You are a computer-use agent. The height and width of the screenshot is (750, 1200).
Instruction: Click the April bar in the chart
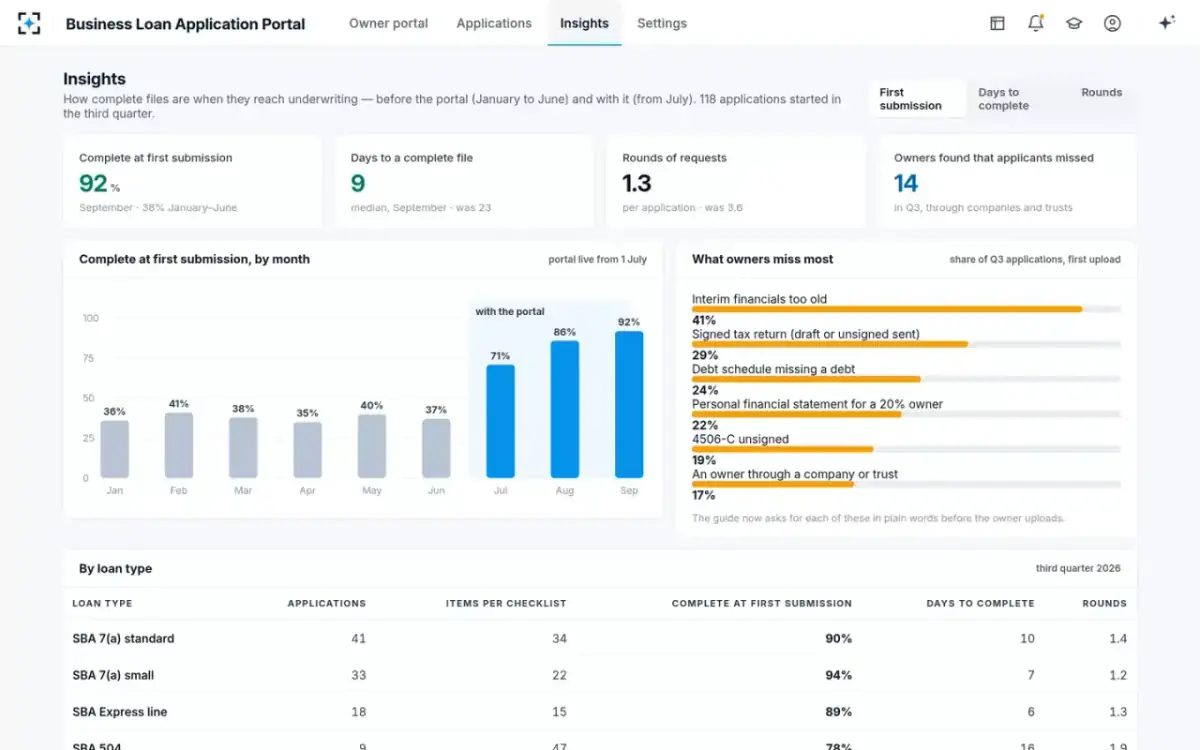click(x=307, y=450)
